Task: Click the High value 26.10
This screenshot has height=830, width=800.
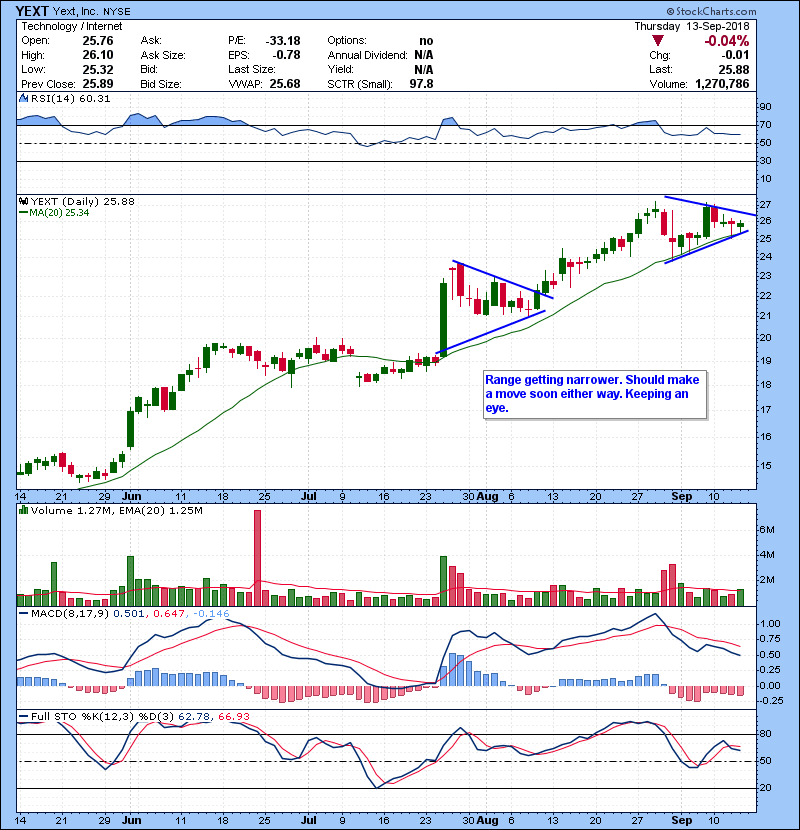Action: coord(98,55)
